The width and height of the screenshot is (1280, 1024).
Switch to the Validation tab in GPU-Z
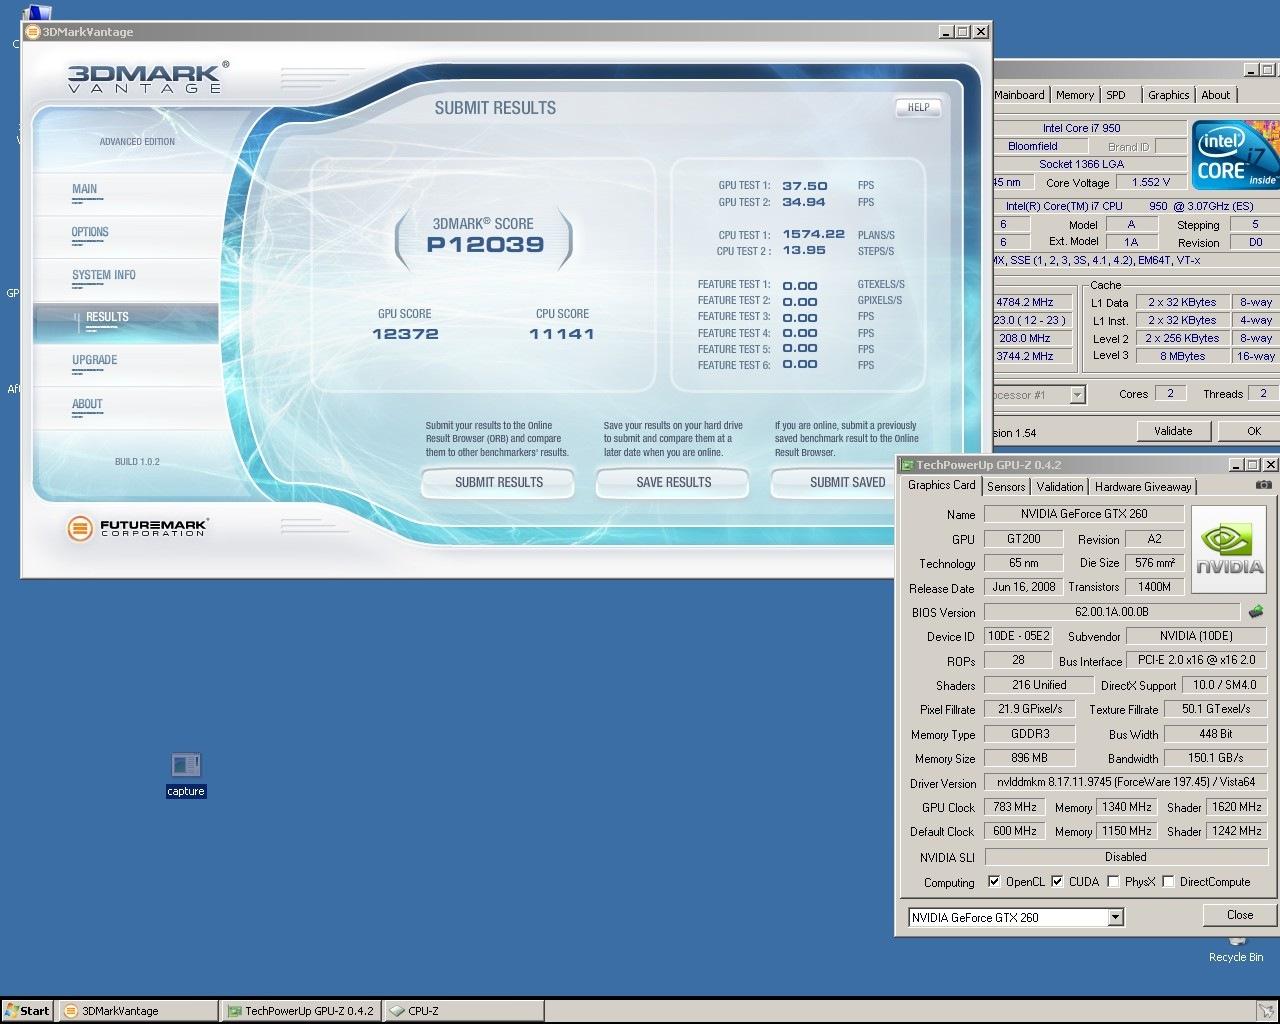pos(1059,487)
